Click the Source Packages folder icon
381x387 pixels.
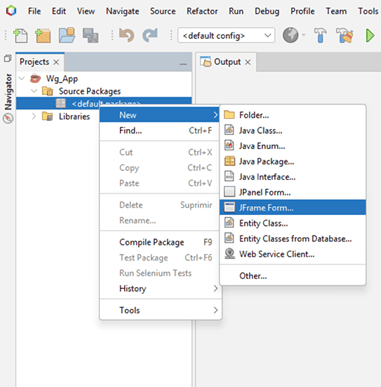[x=47, y=91]
